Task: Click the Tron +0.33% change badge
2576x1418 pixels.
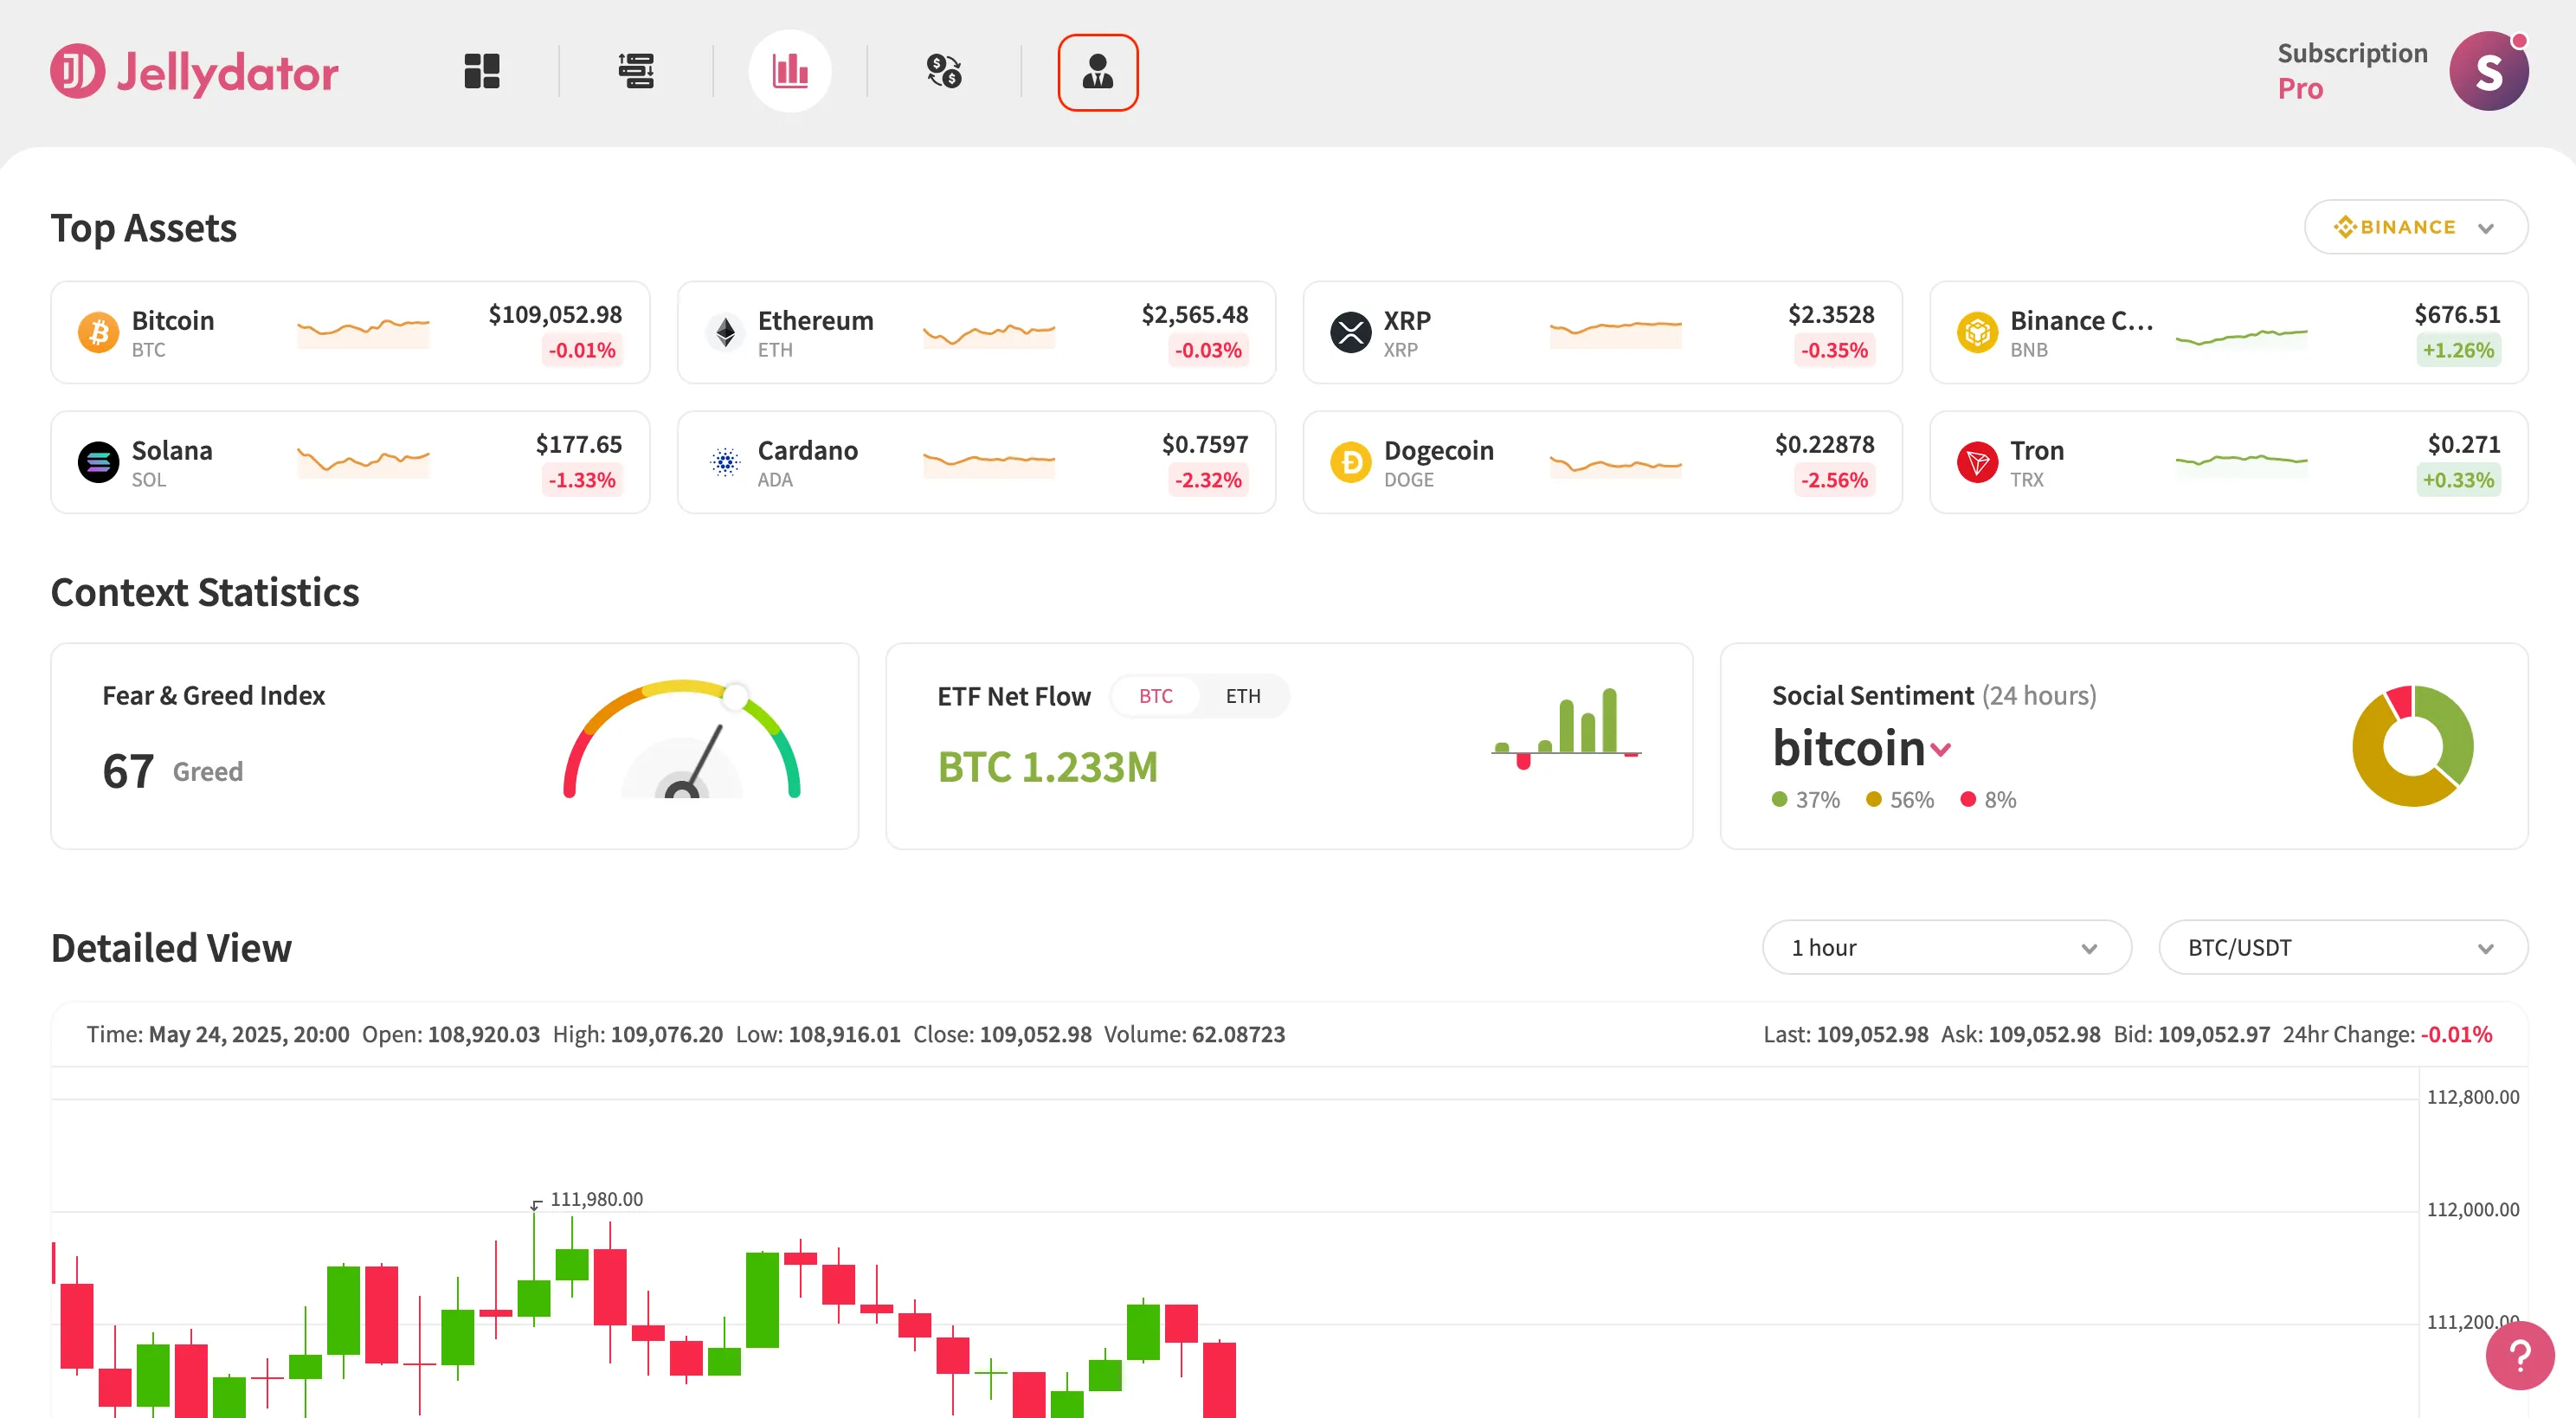Action: [2458, 480]
